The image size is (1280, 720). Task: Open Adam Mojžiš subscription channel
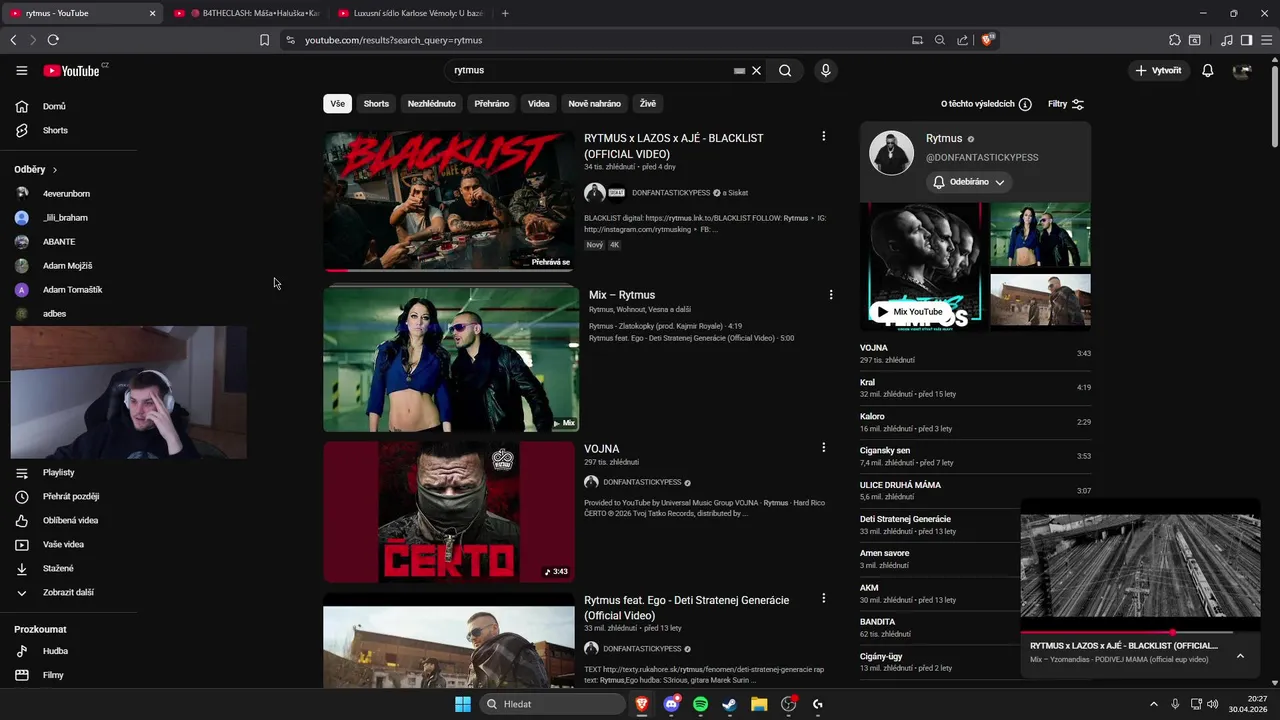point(68,265)
